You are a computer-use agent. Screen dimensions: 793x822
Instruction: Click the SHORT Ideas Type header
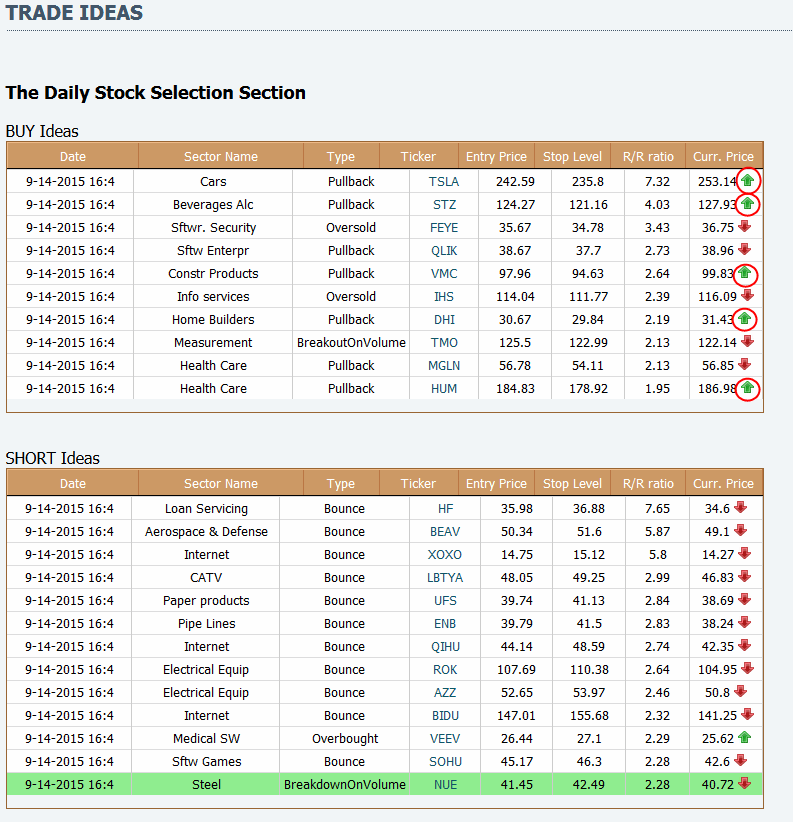pos(341,483)
